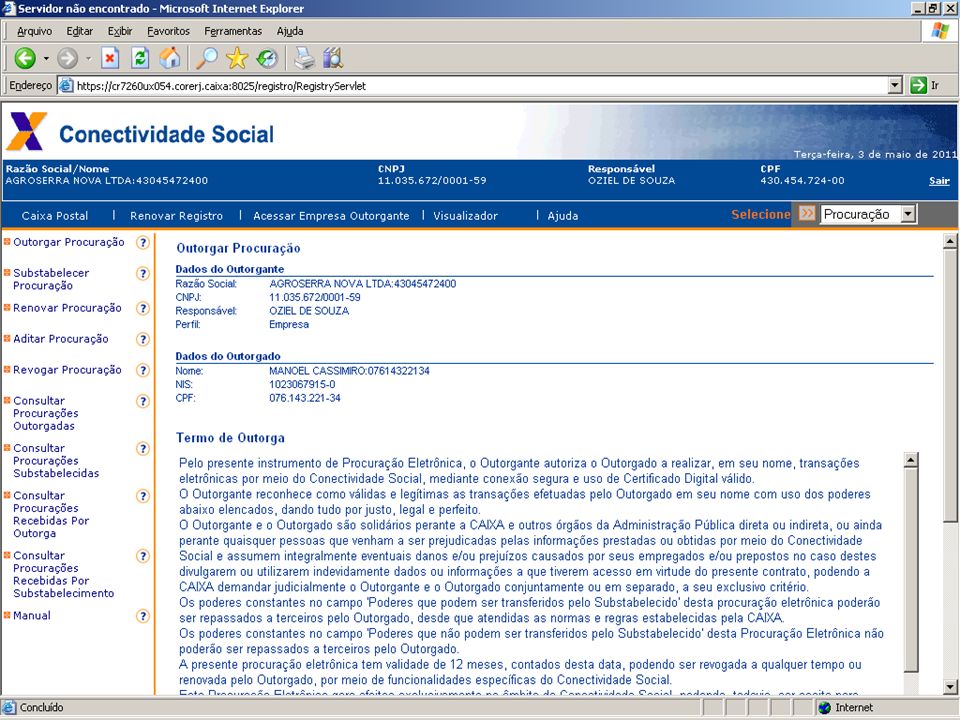
Task: Click the IE Back arrow button
Action: [x=25, y=59]
